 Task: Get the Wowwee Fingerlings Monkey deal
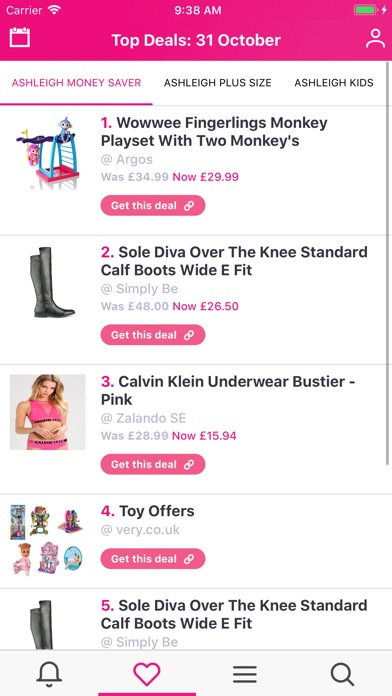coord(153,206)
